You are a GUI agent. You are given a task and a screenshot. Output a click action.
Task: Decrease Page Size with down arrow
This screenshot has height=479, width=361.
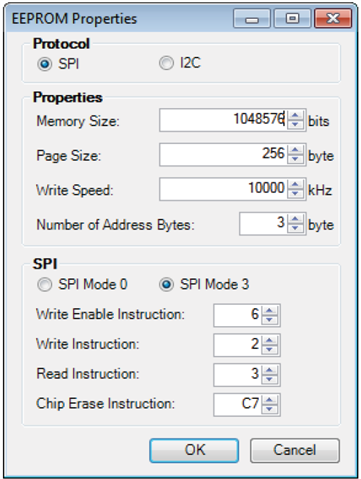(295, 159)
